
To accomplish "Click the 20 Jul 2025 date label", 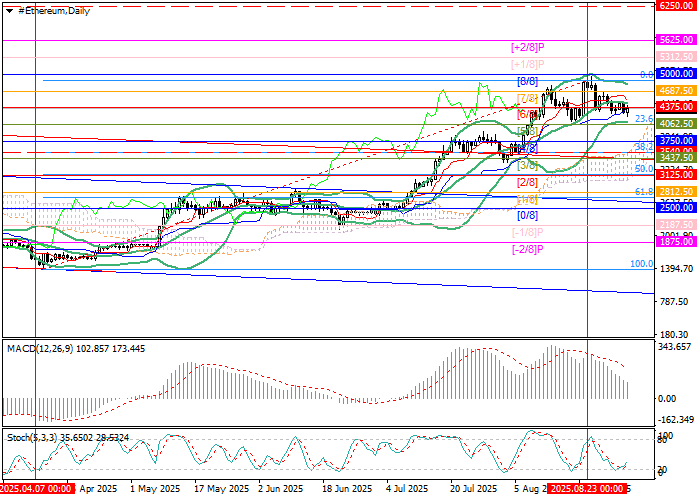I will point(474,488).
